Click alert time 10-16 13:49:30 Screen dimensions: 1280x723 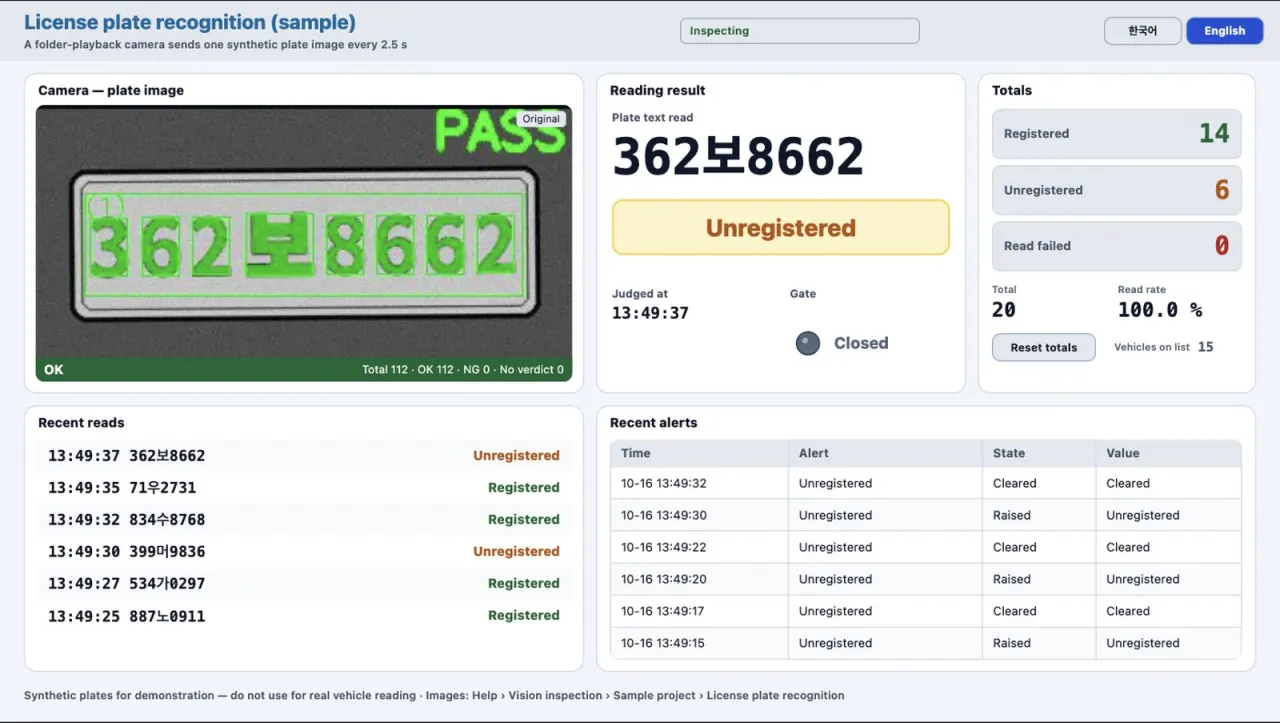click(x=663, y=515)
